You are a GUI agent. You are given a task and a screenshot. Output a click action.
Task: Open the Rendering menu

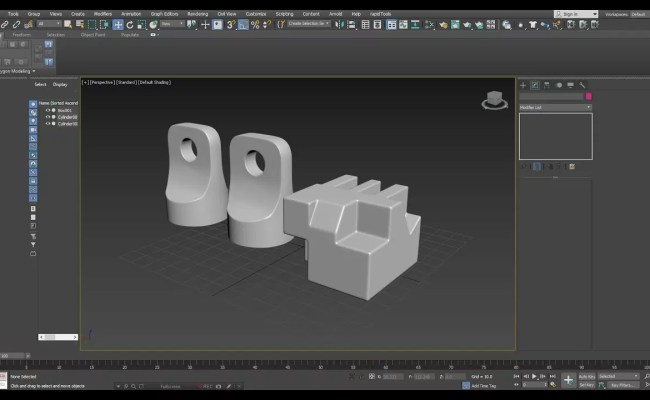tap(197, 14)
